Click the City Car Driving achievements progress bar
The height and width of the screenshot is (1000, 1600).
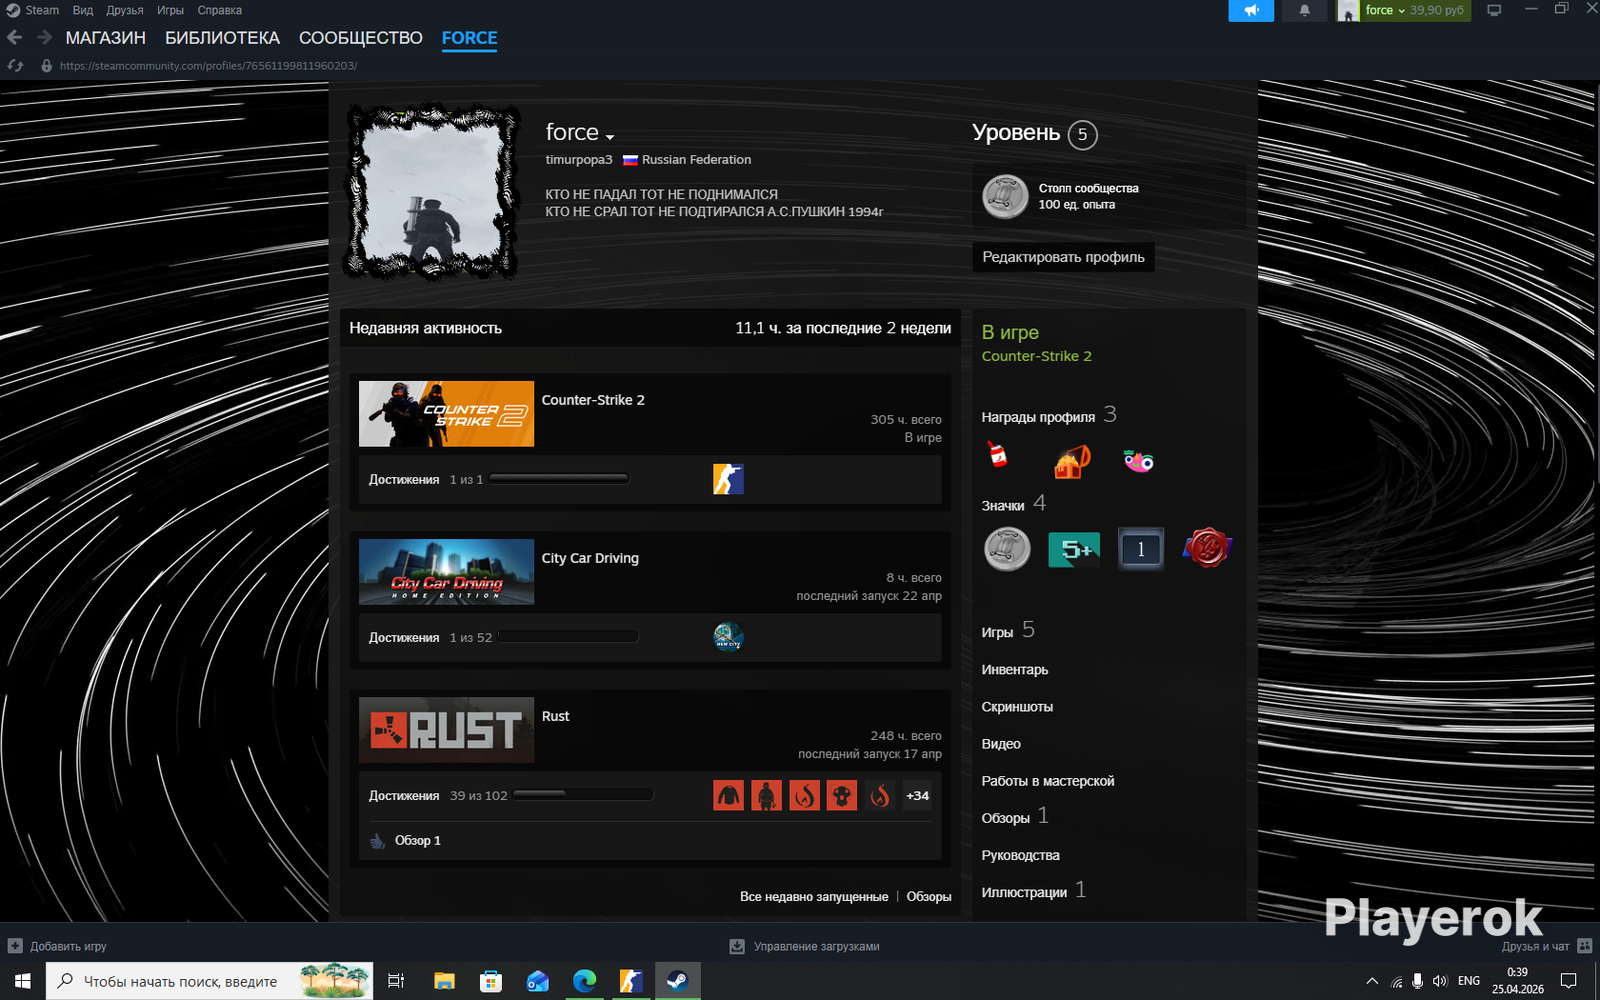click(567, 637)
